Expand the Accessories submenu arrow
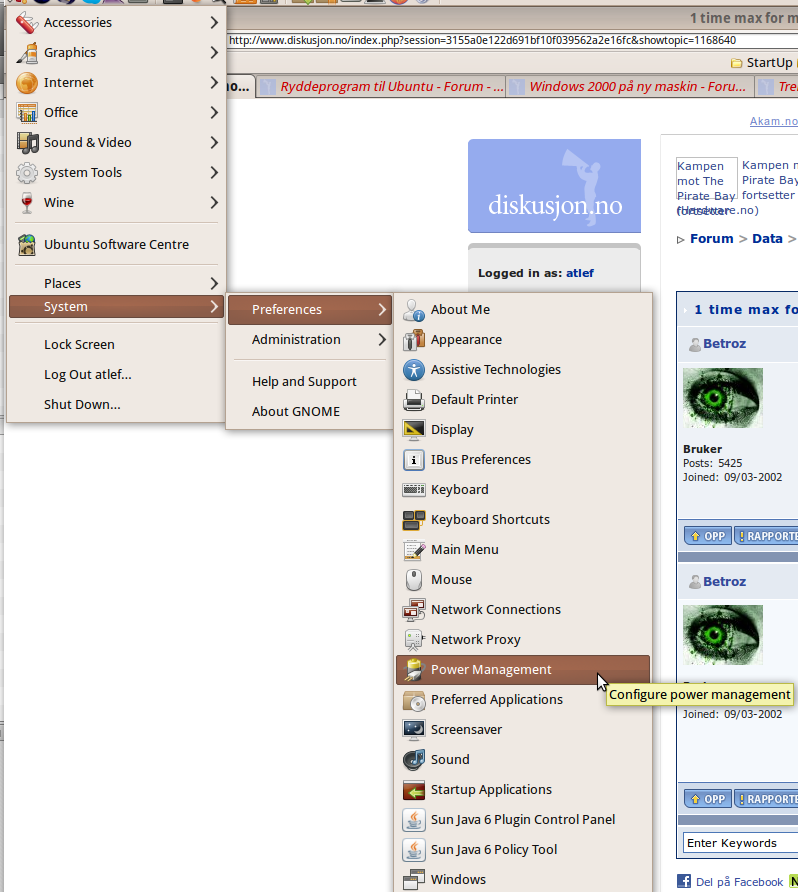798x892 pixels. tap(214, 23)
